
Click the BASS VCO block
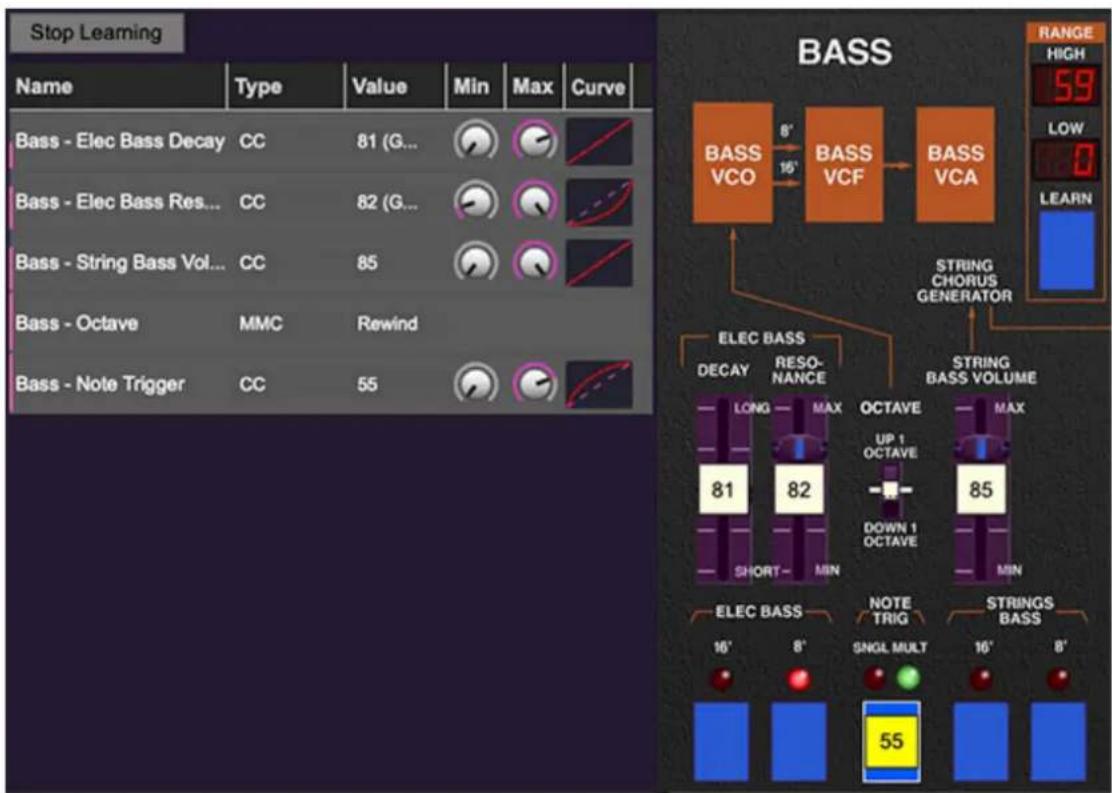[733, 163]
